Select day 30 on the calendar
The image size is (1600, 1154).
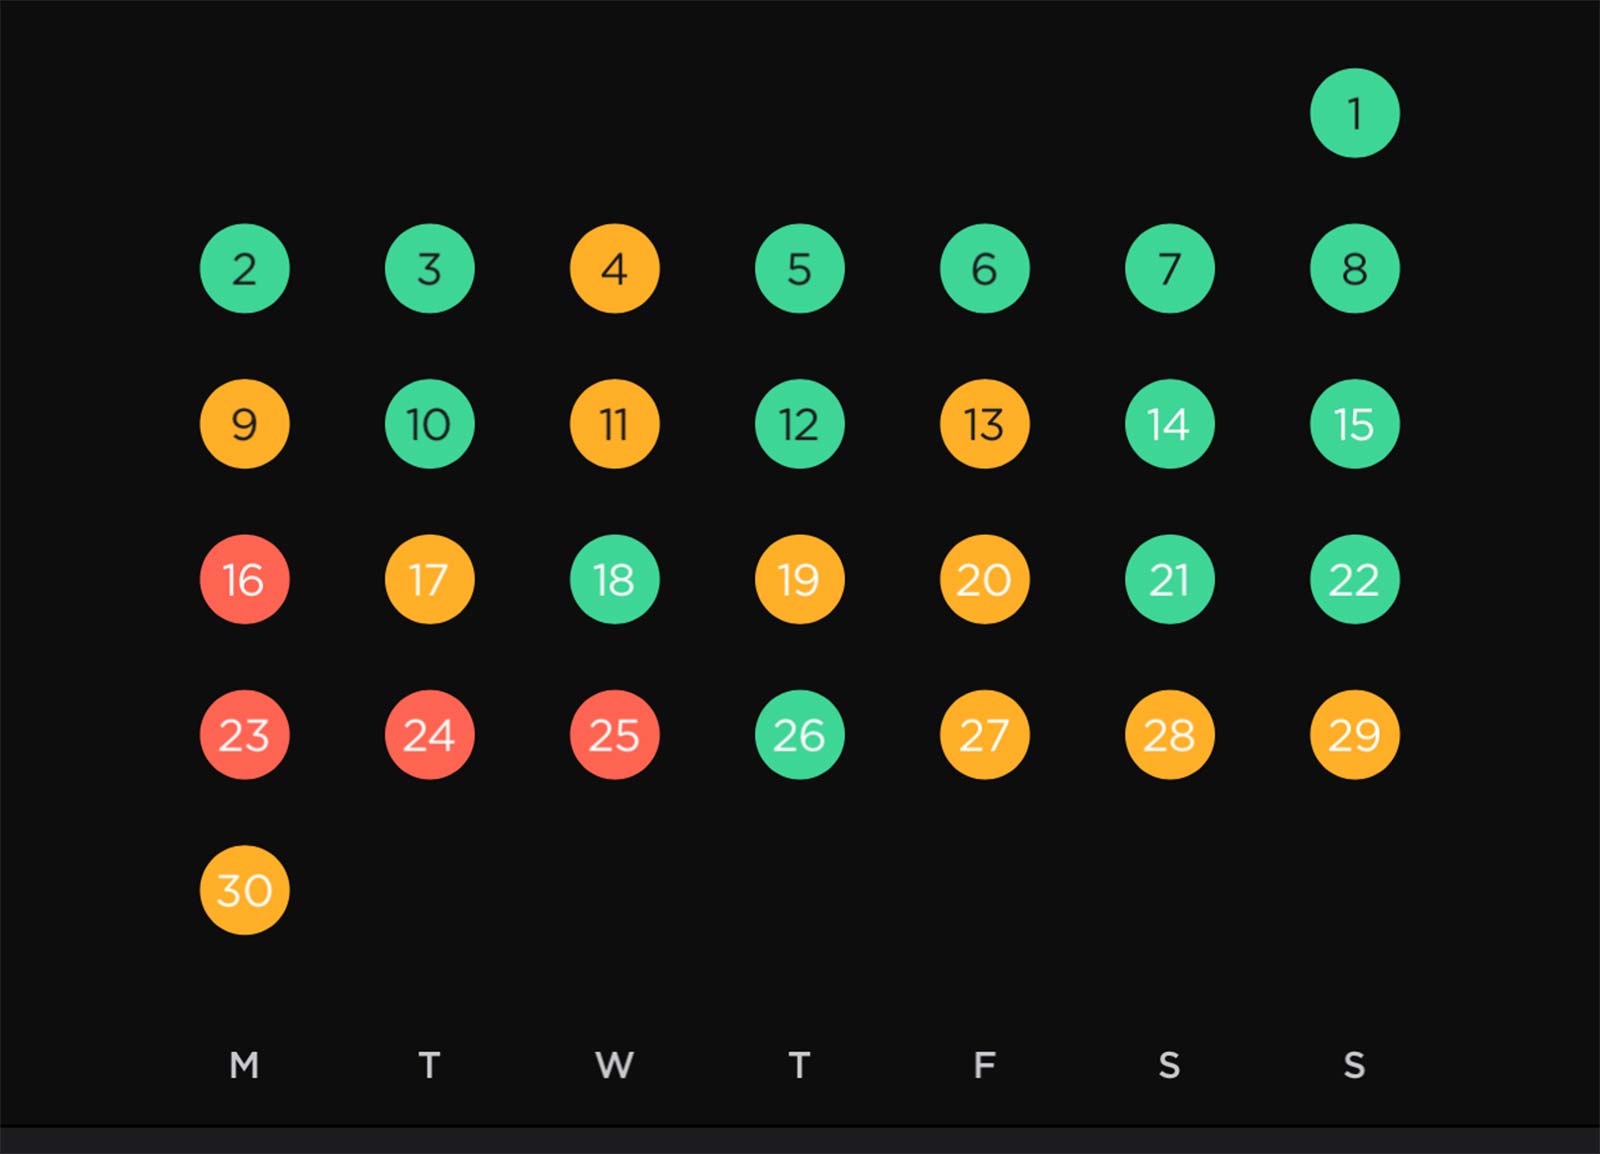244,890
